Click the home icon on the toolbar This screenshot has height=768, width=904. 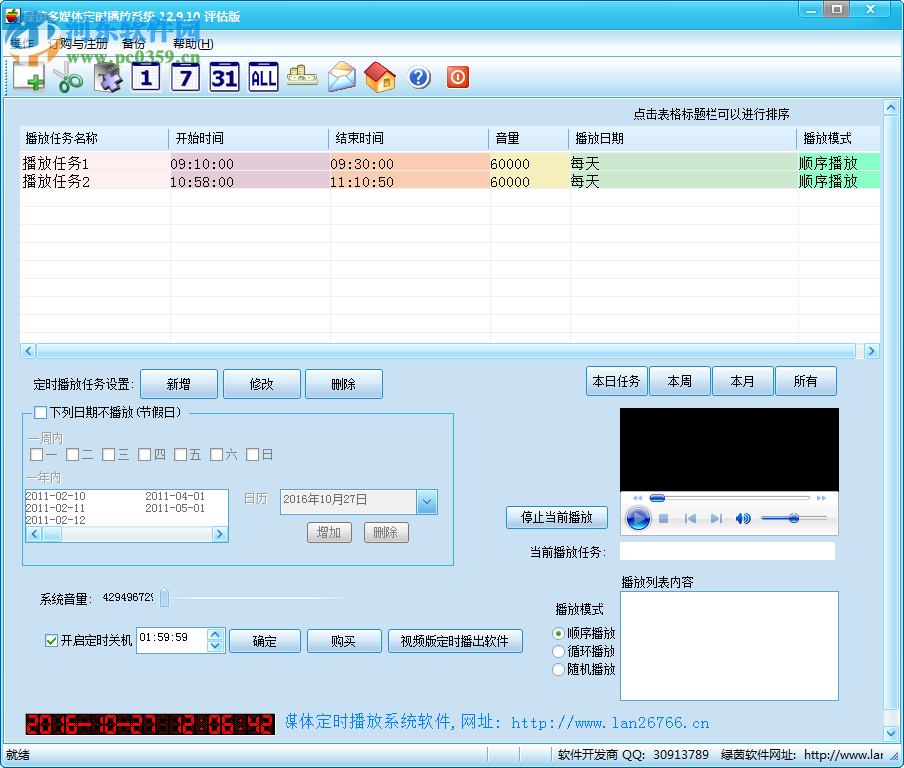380,77
